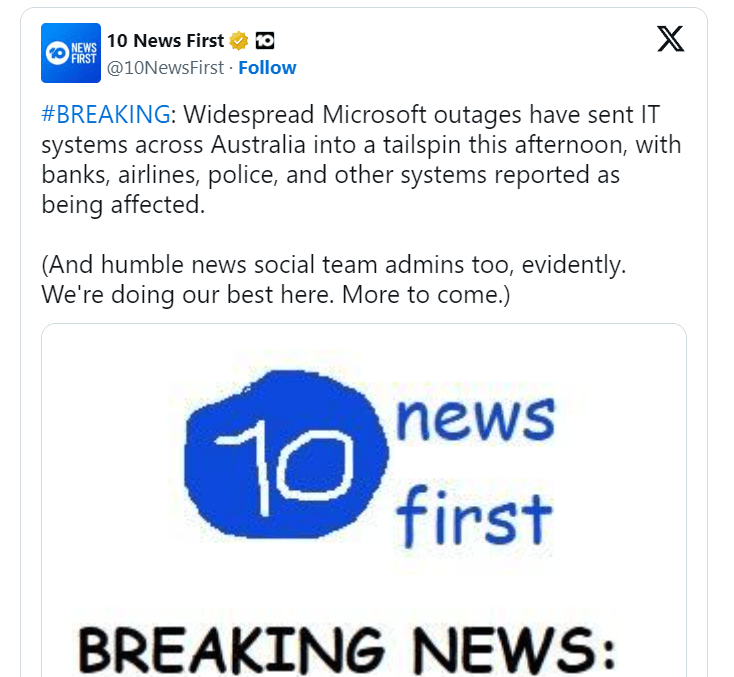
Task: Click the handwritten word "news" in the image
Action: click(x=474, y=423)
